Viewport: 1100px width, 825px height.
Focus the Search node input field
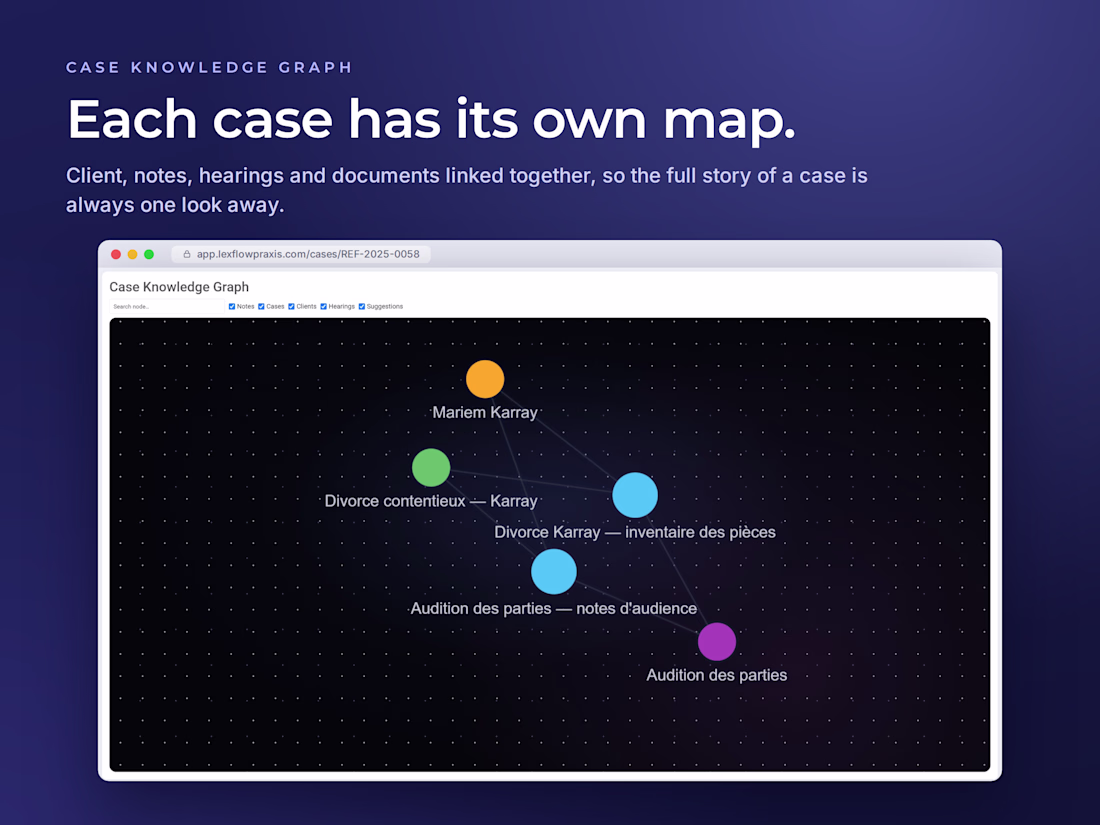pos(167,307)
